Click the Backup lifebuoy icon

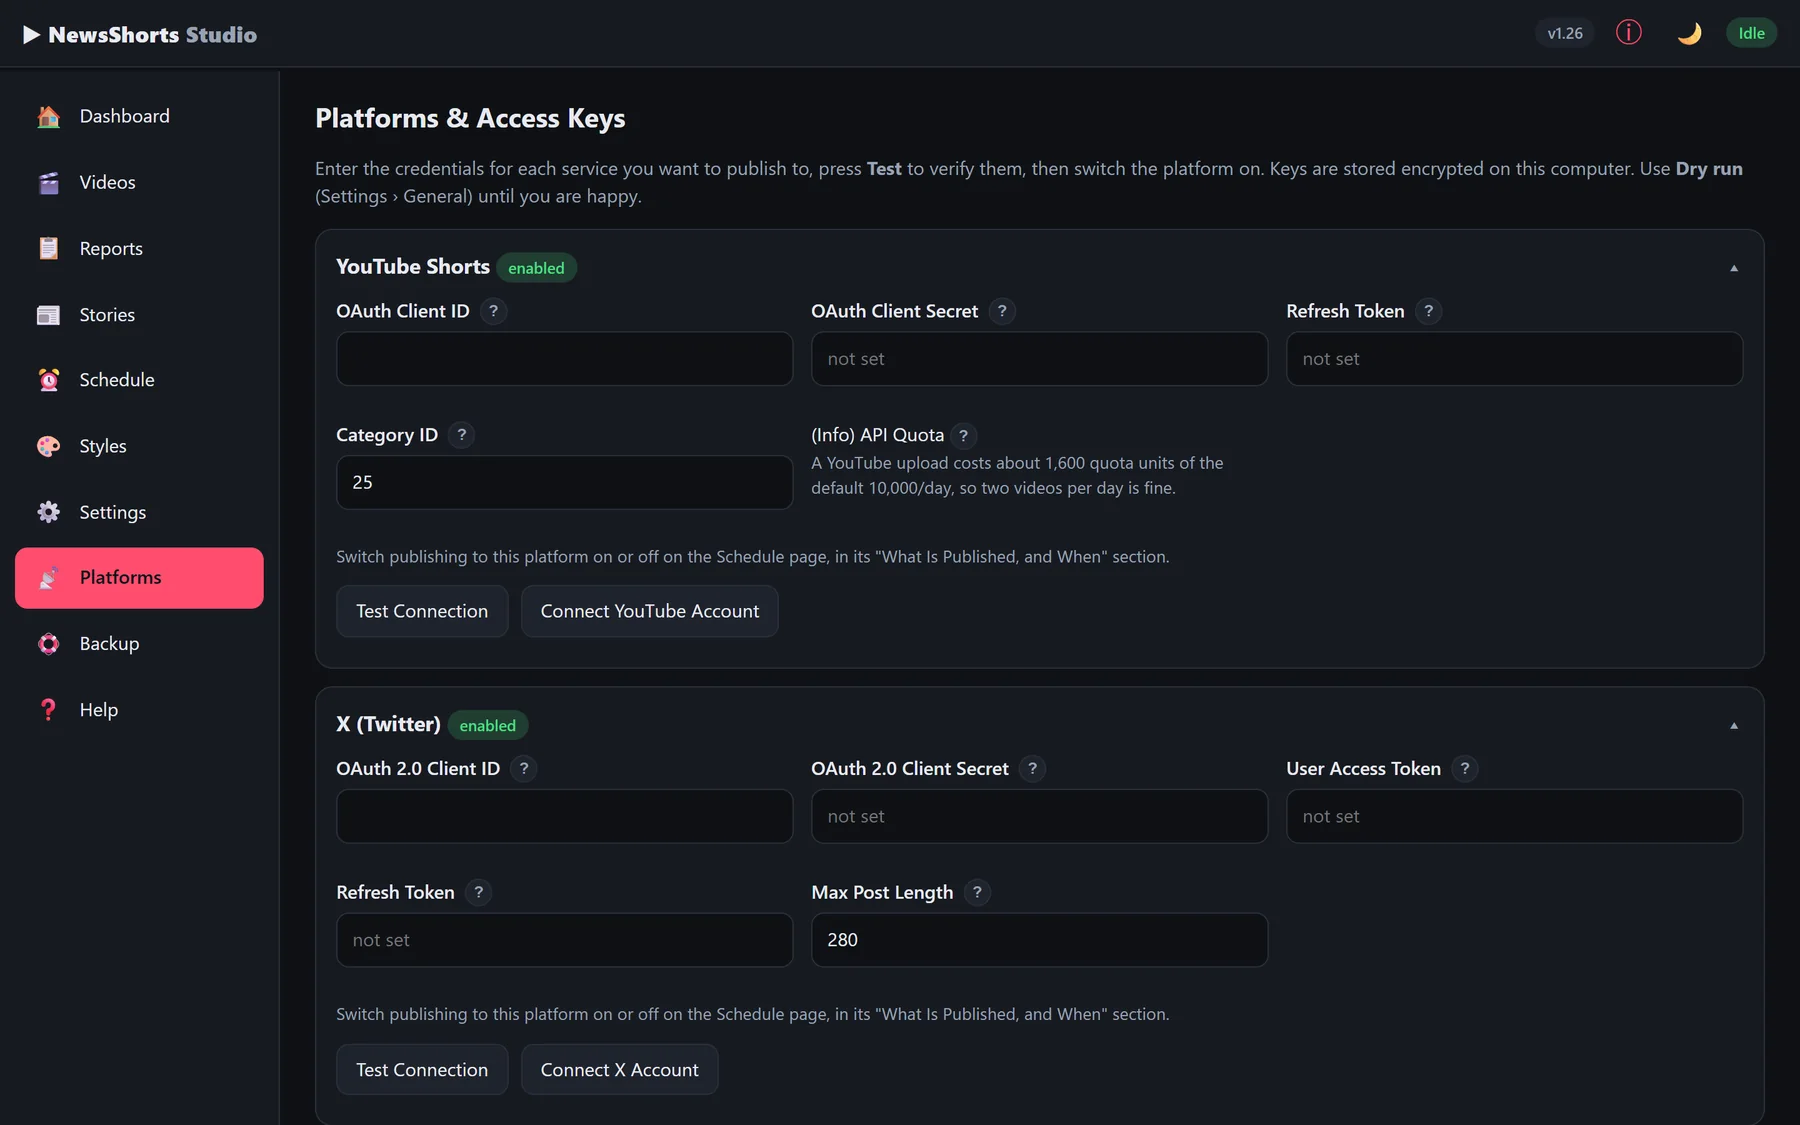pos(48,644)
